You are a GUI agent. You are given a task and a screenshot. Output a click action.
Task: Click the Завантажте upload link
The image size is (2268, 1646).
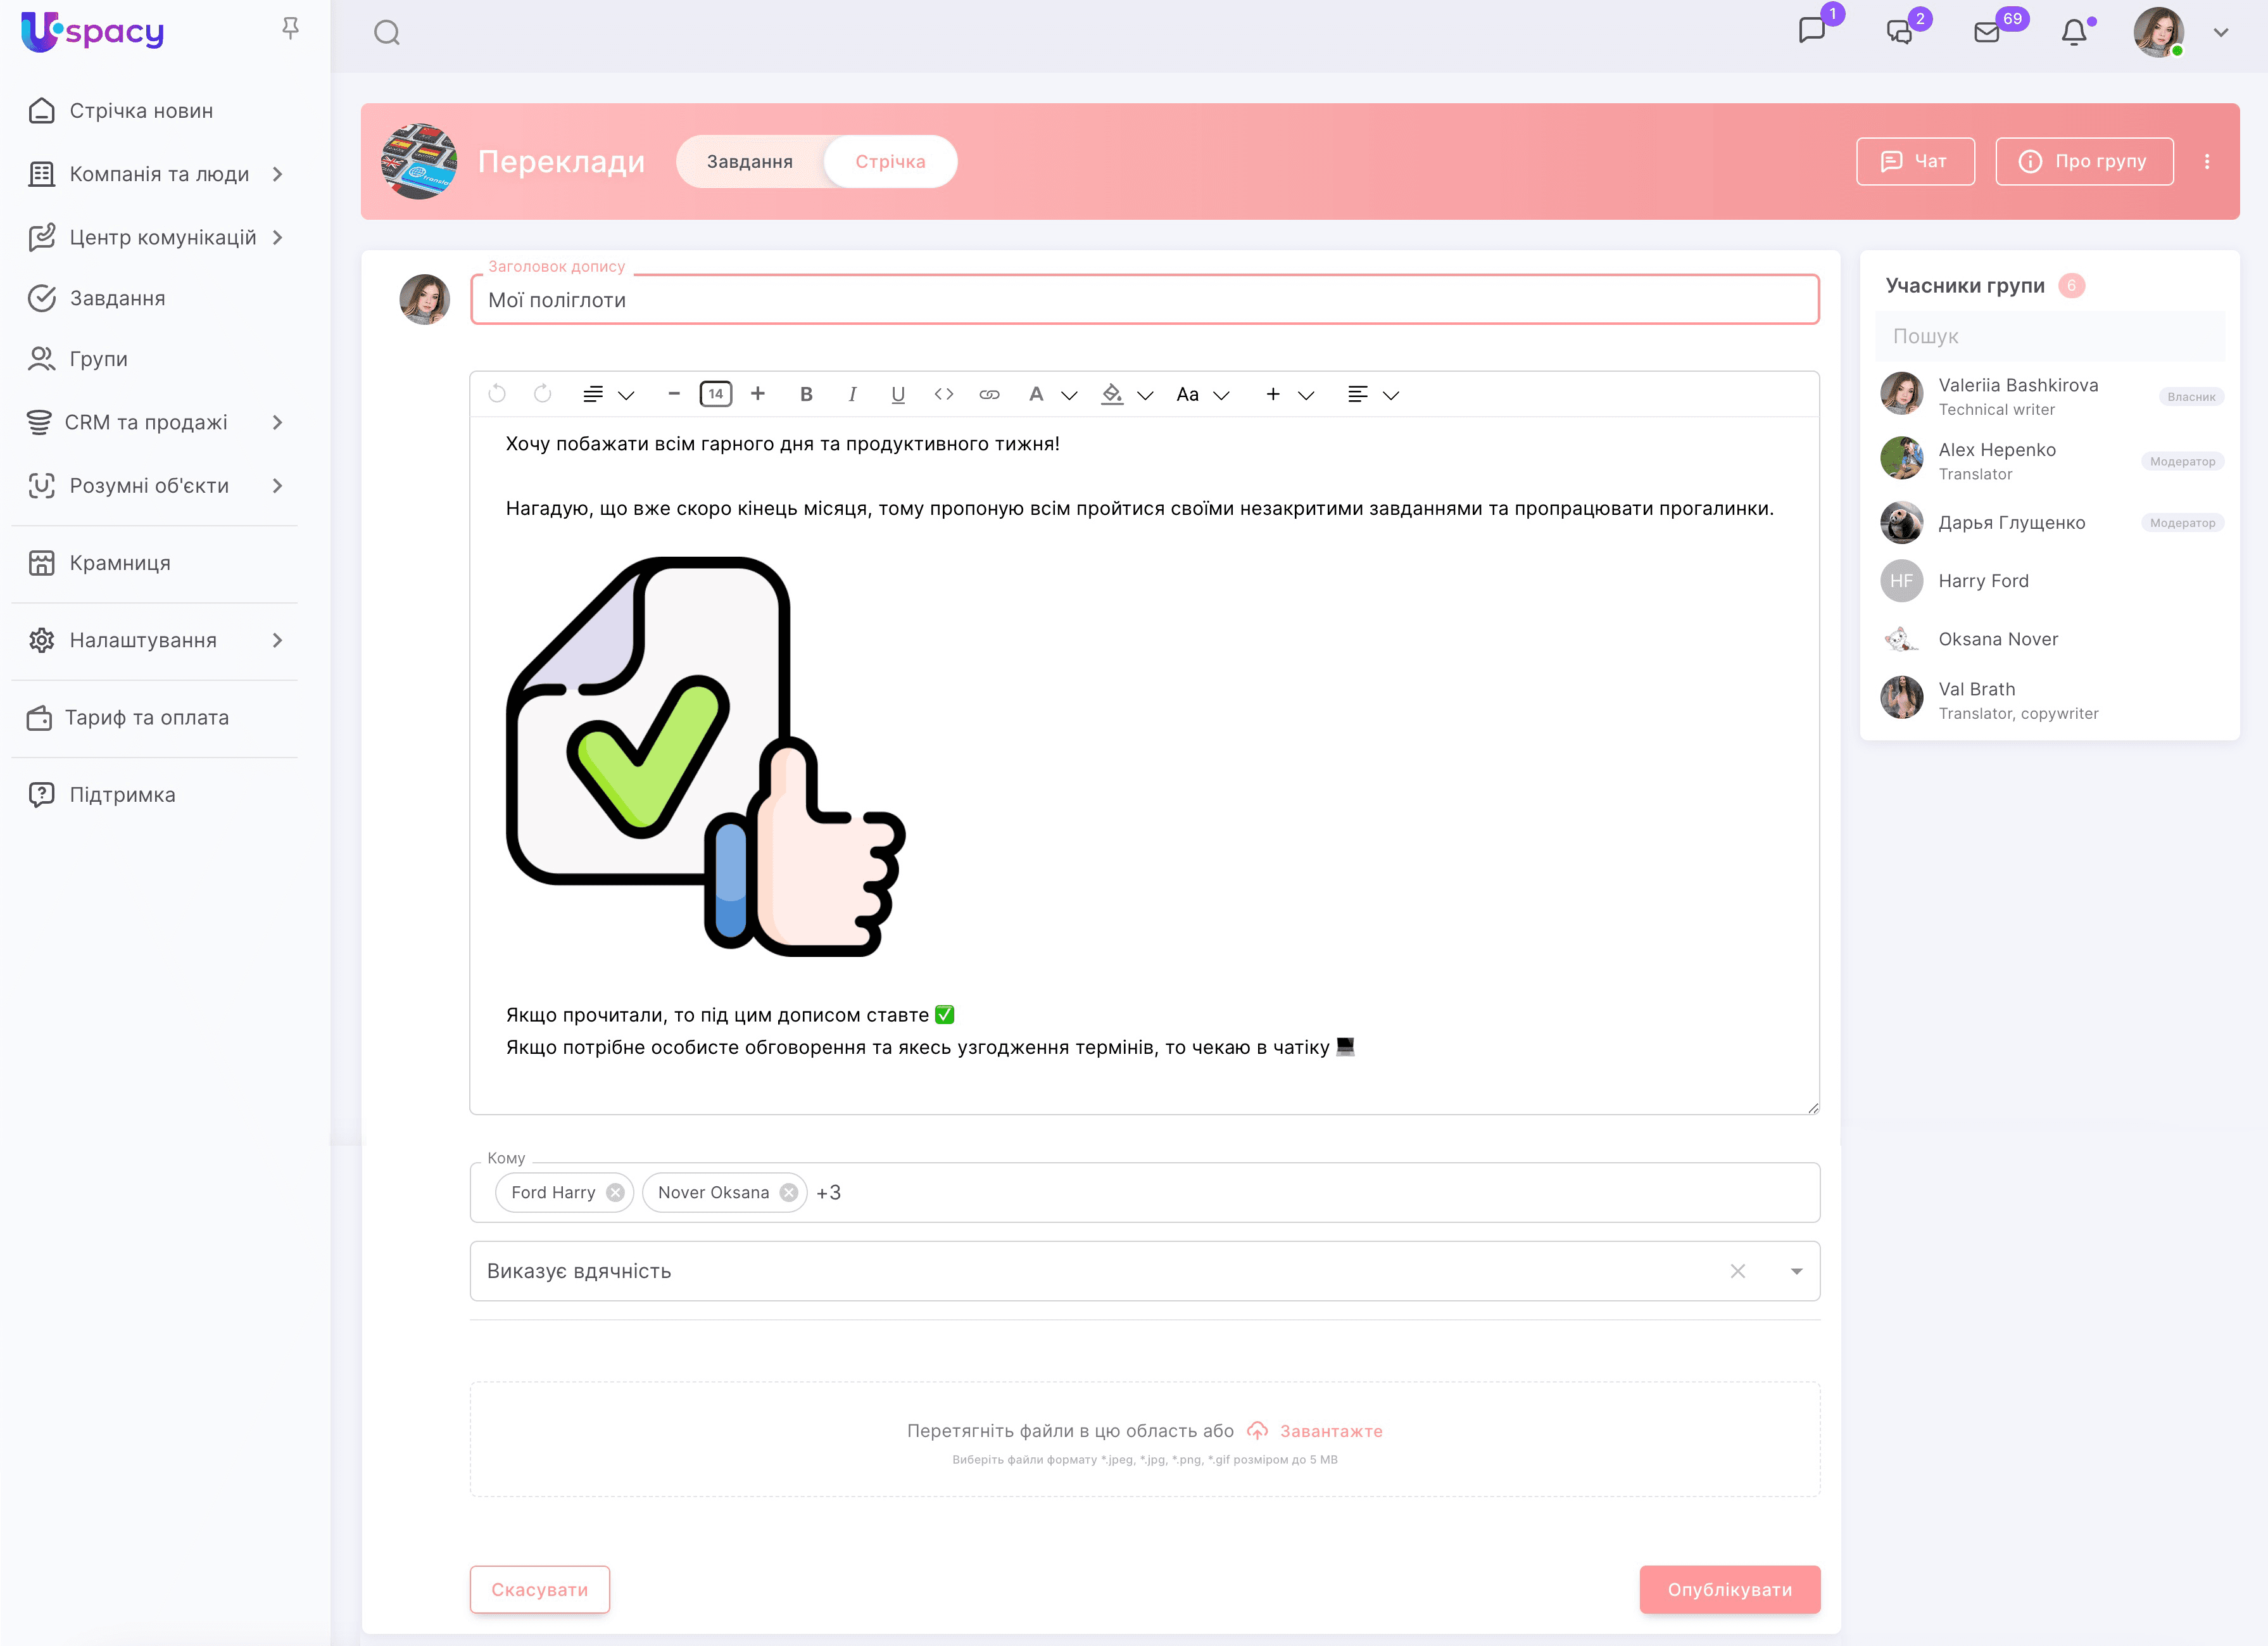pos(1331,1431)
